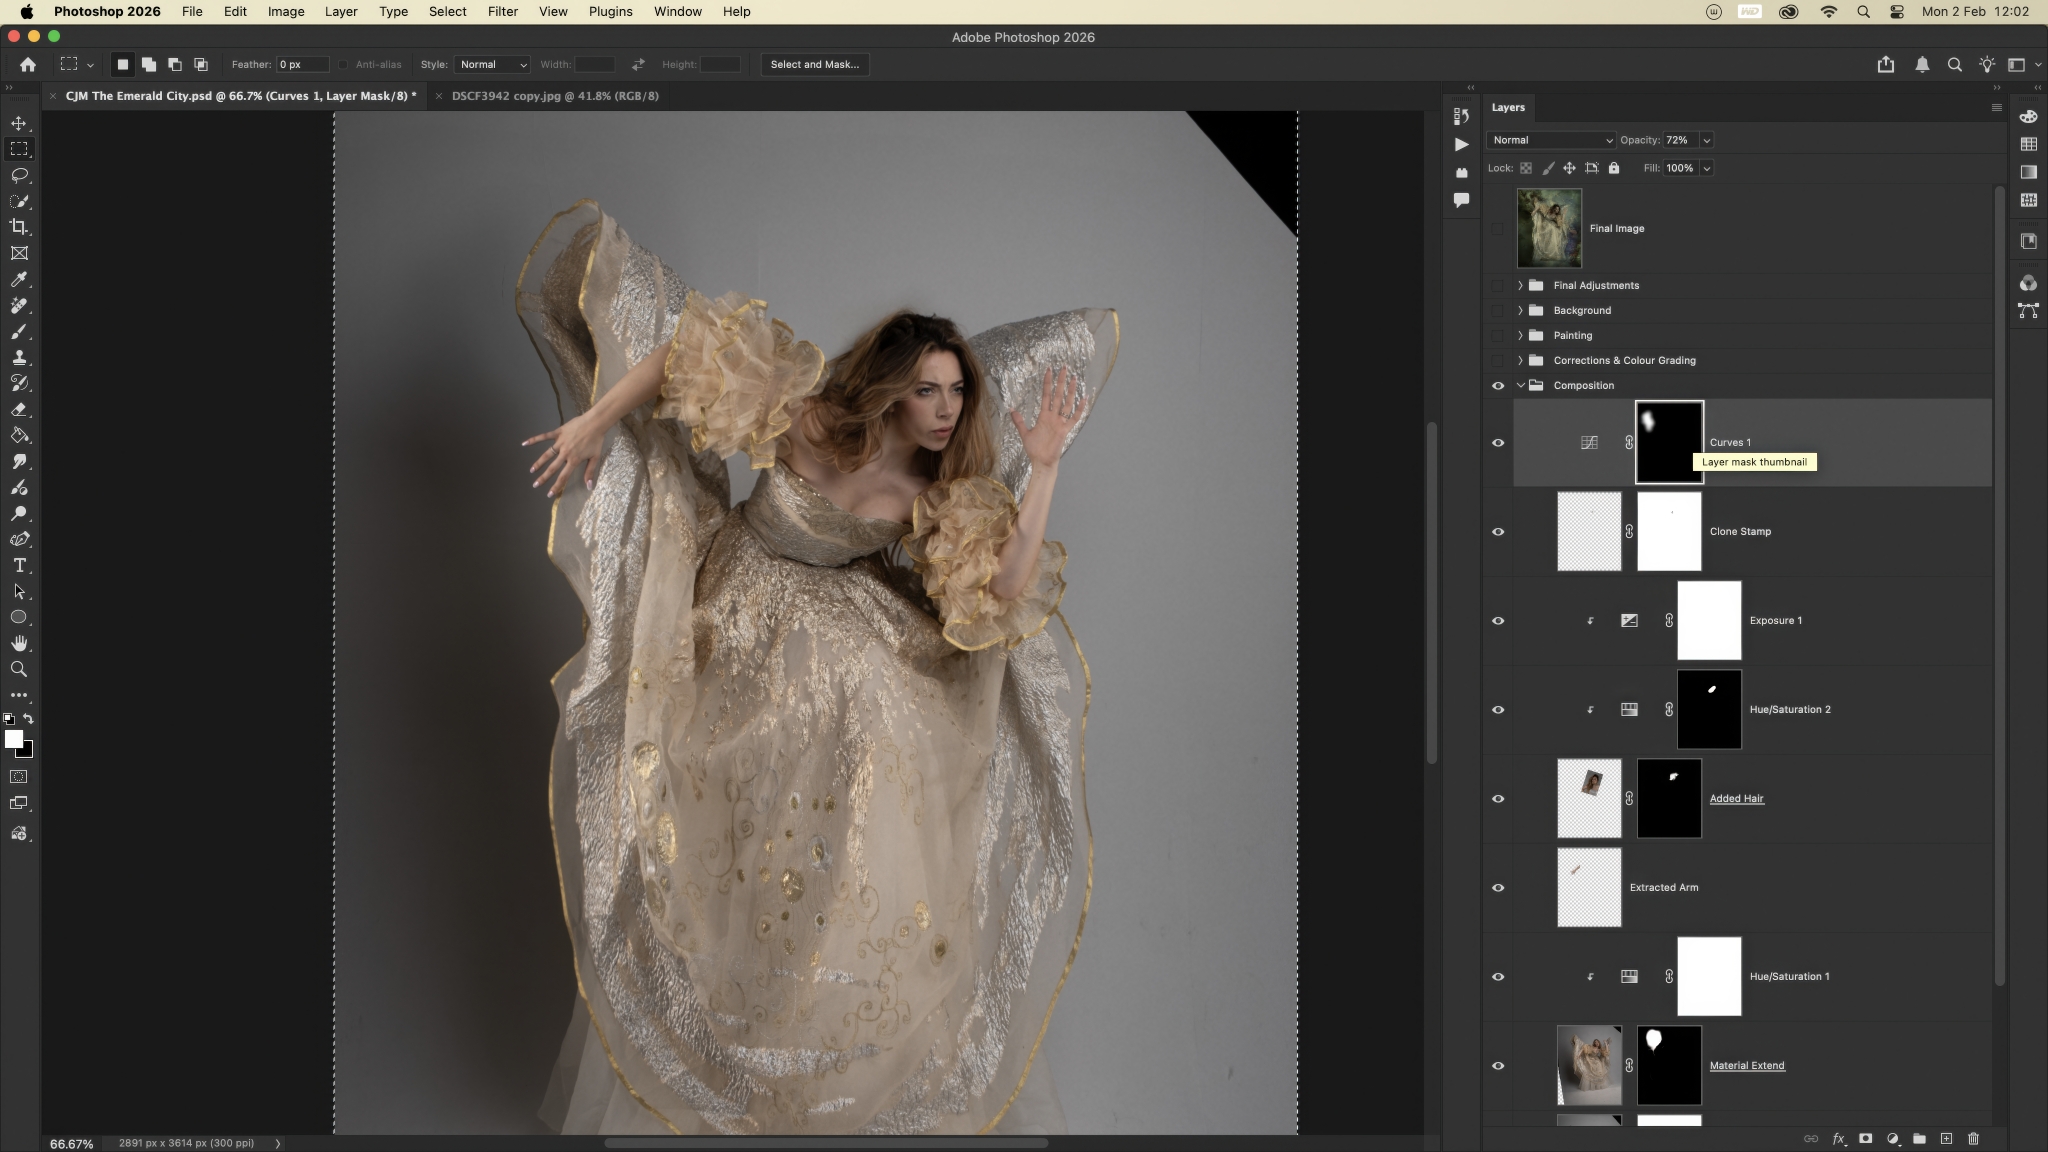Click the Select and Mask button
The width and height of the screenshot is (2048, 1152).
pyautogui.click(x=814, y=64)
